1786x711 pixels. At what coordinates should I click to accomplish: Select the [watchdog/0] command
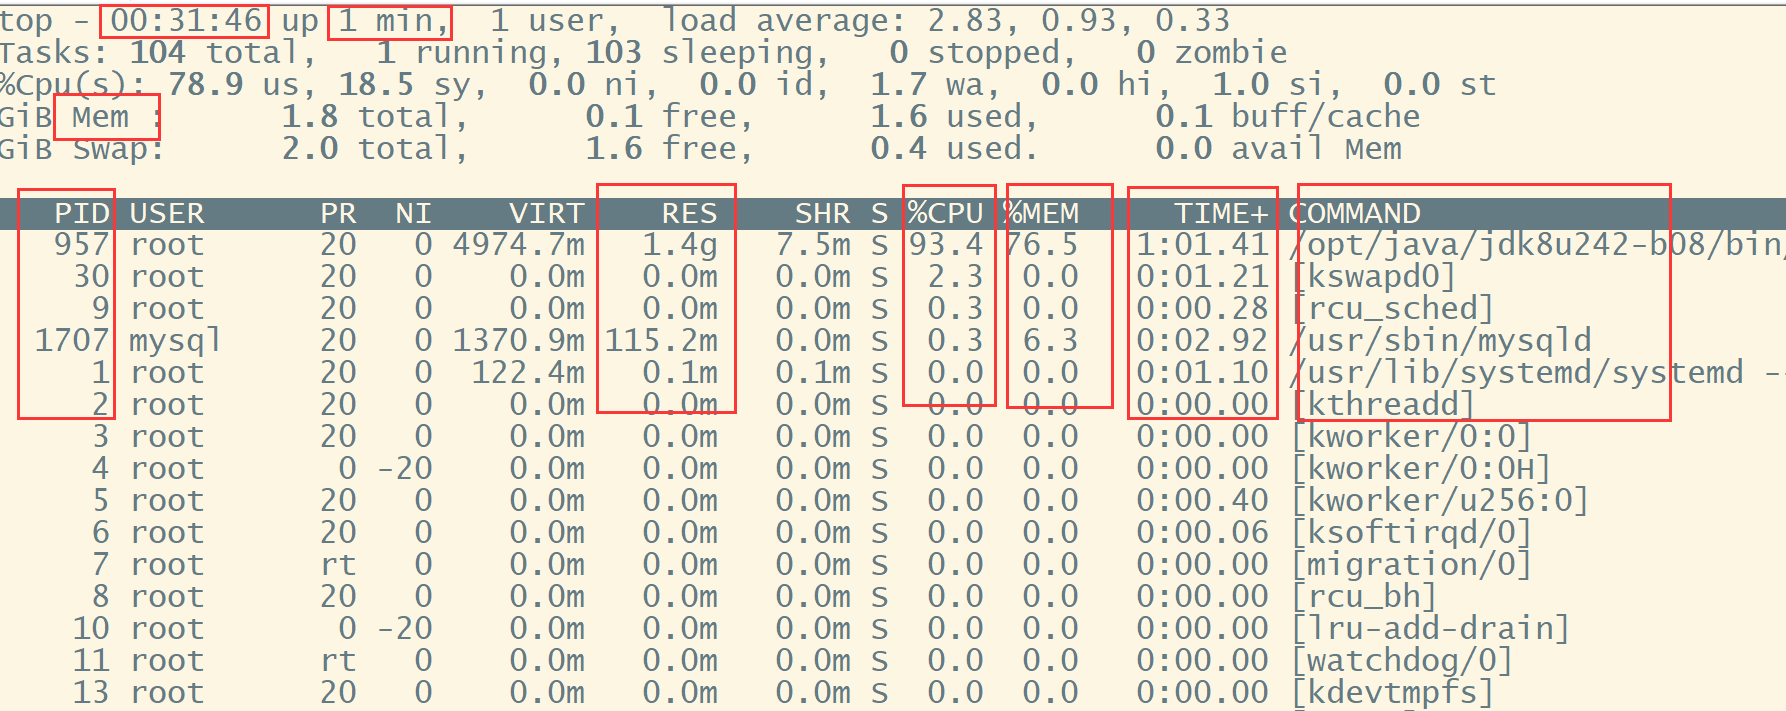coord(1402,660)
